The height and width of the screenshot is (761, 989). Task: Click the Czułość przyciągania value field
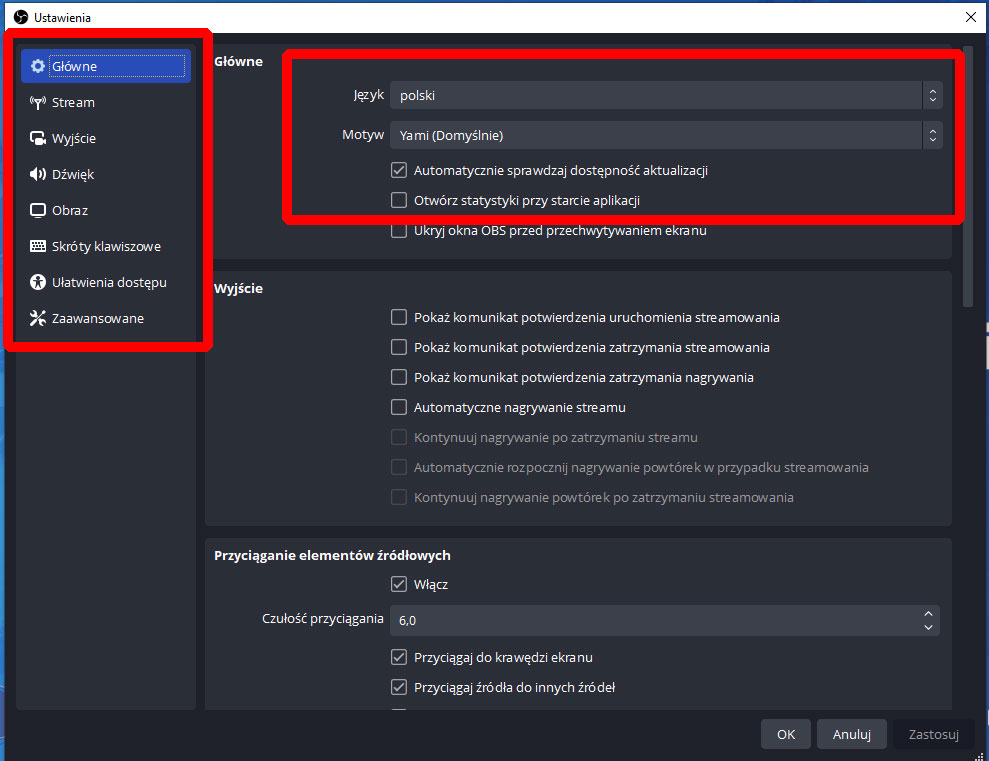pos(650,621)
